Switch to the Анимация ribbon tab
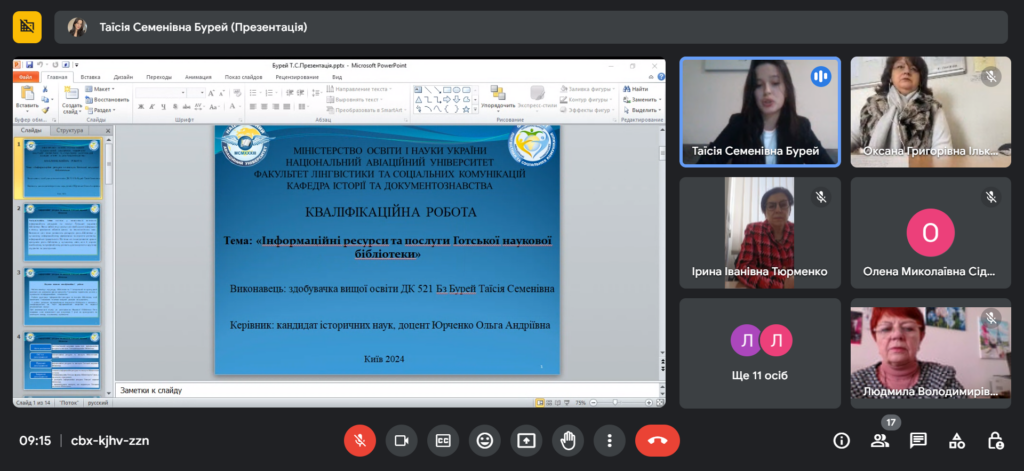The height and width of the screenshot is (471, 1024). pyautogui.click(x=197, y=76)
